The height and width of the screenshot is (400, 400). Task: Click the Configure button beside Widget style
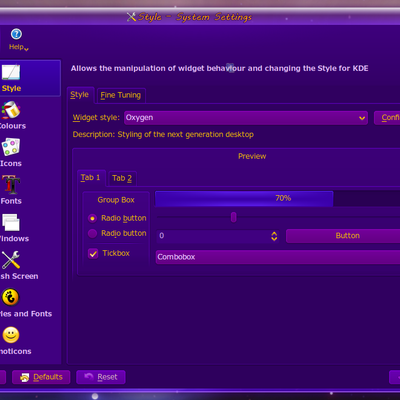(387, 118)
